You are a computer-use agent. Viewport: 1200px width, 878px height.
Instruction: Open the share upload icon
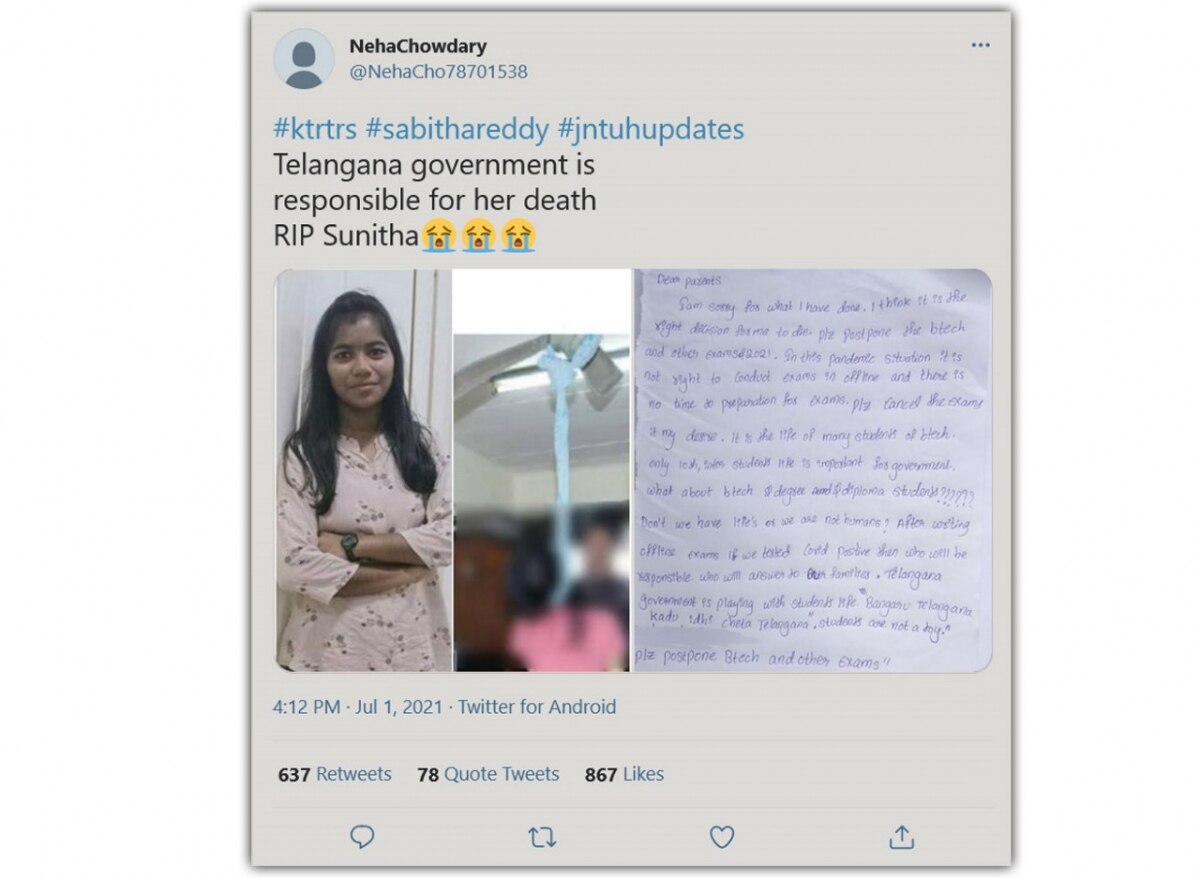pos(901,836)
